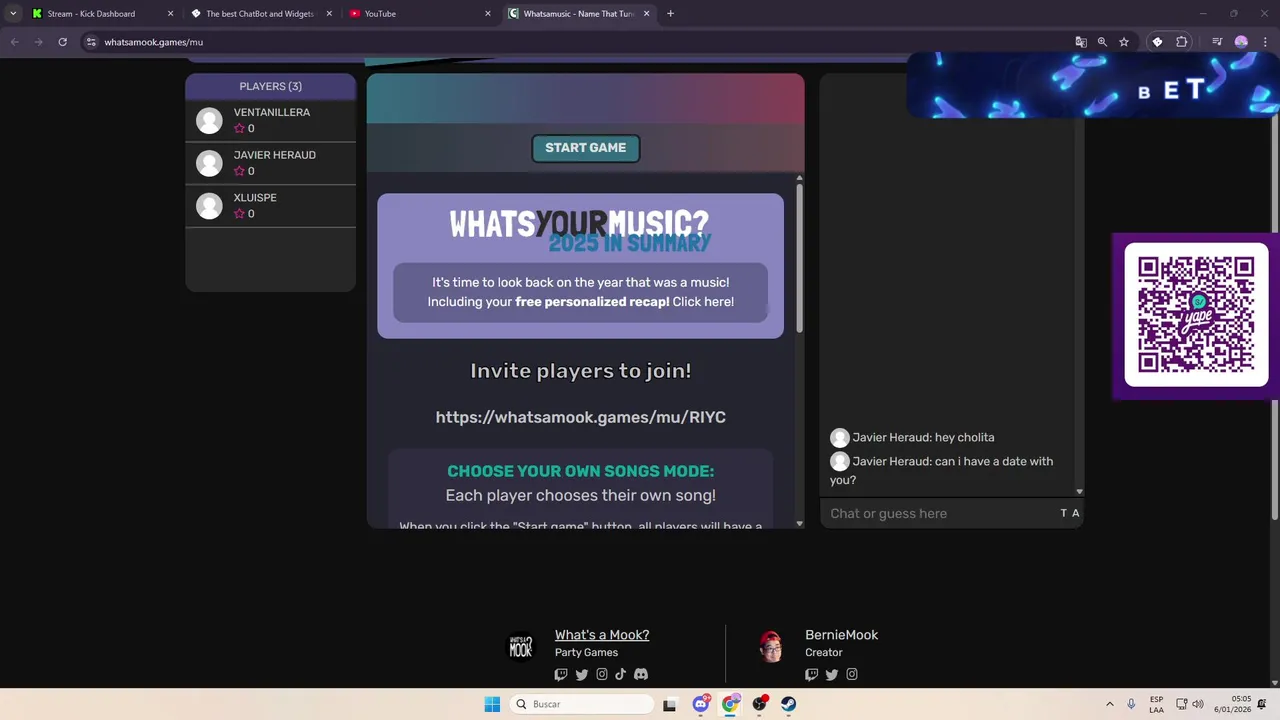Switch to The best ChatBot and Widgets tab
1280x720 pixels.
tap(260, 14)
